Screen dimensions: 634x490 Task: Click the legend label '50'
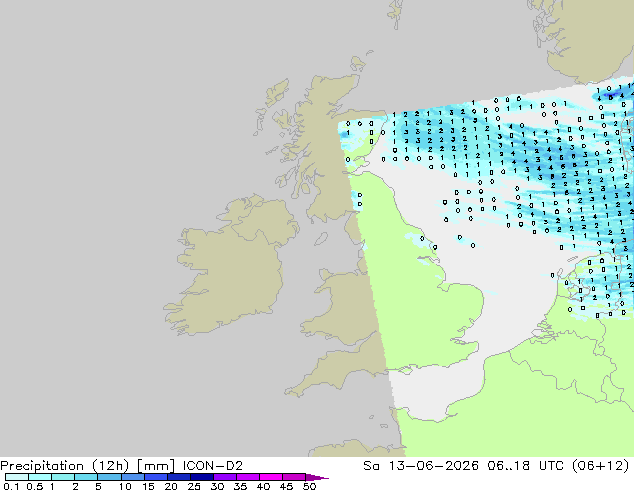pos(309,486)
